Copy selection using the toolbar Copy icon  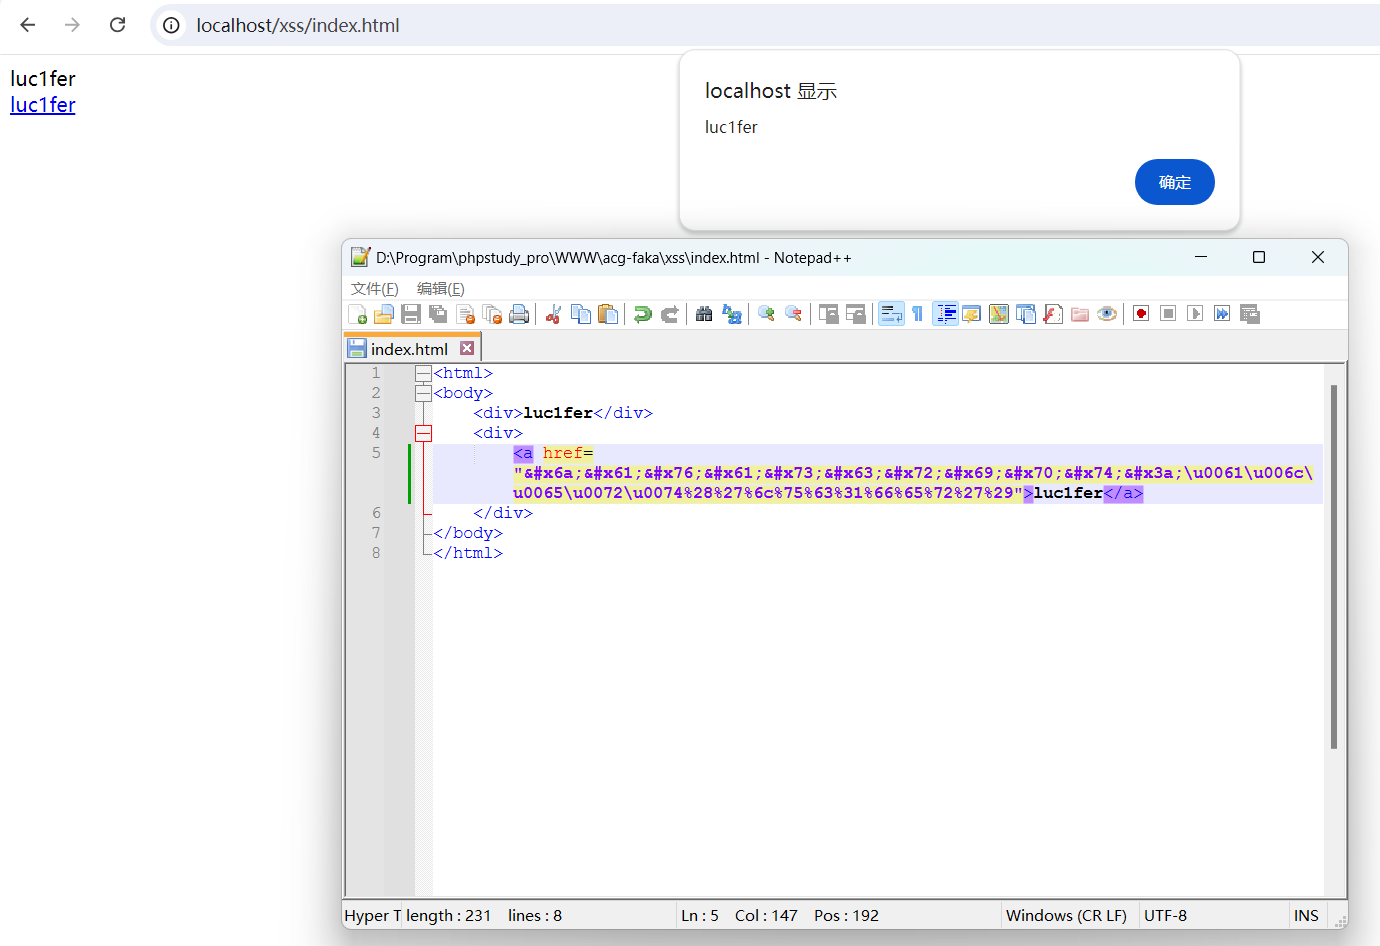coord(580,314)
